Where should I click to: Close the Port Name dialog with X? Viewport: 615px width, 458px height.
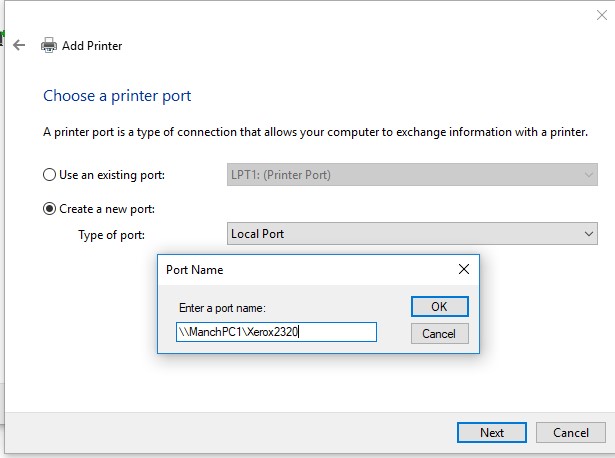click(x=463, y=270)
